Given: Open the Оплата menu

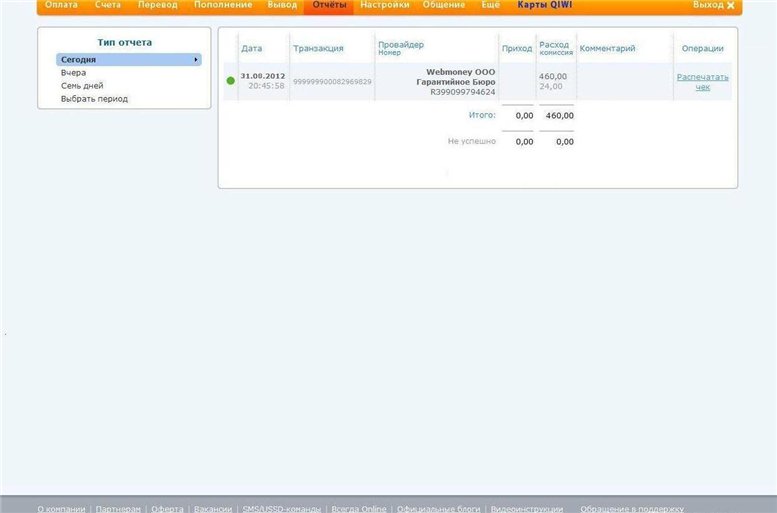Looking at the screenshot, I should click(x=61, y=5).
